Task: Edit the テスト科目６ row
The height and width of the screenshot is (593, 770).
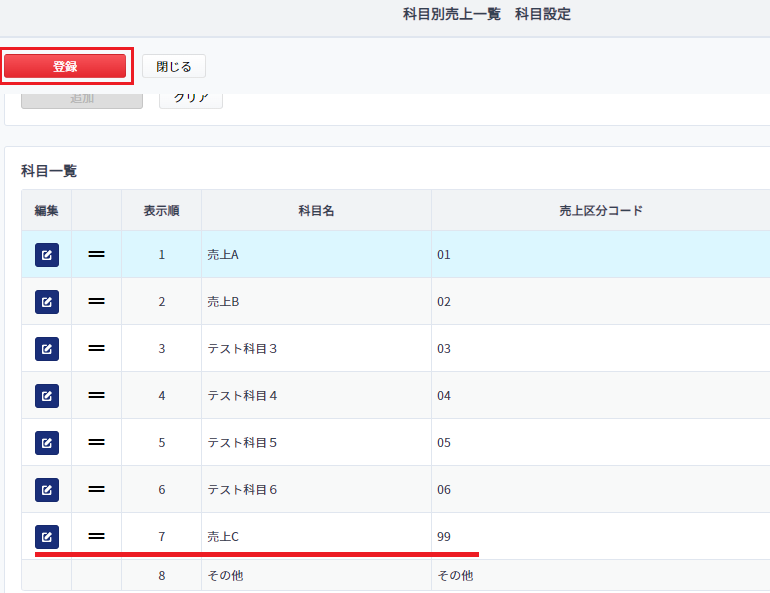Action: pos(47,490)
